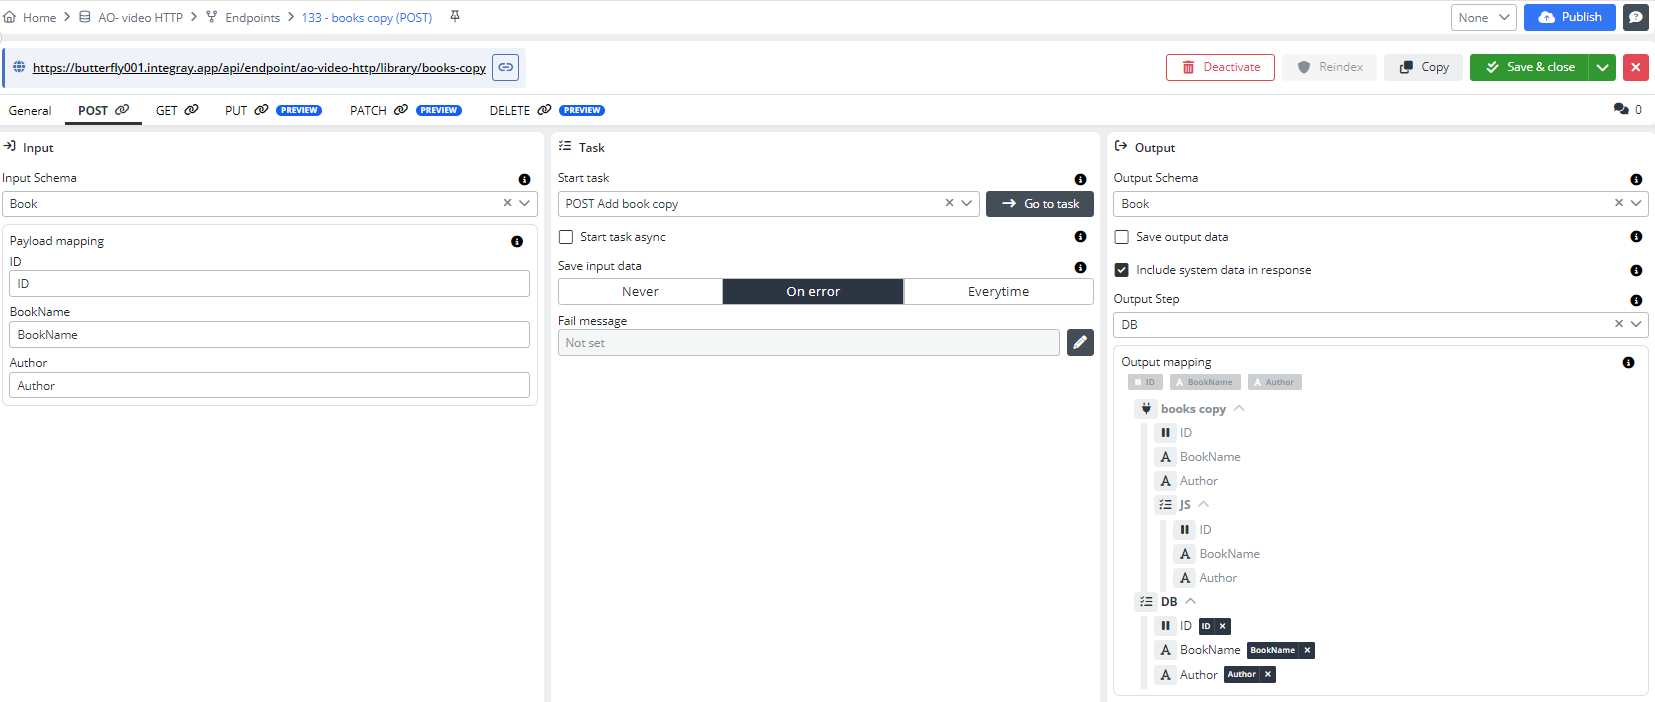The image size is (1655, 702).
Task: Click the Publish button
Action: (1569, 17)
